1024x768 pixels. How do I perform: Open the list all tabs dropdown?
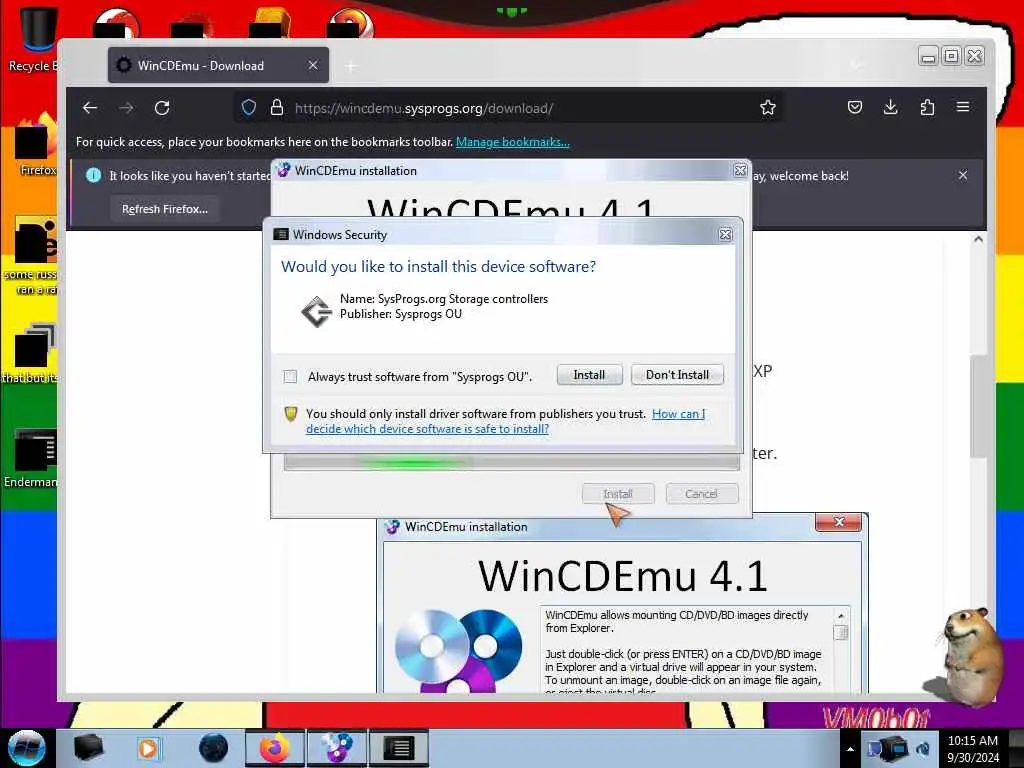point(856,65)
